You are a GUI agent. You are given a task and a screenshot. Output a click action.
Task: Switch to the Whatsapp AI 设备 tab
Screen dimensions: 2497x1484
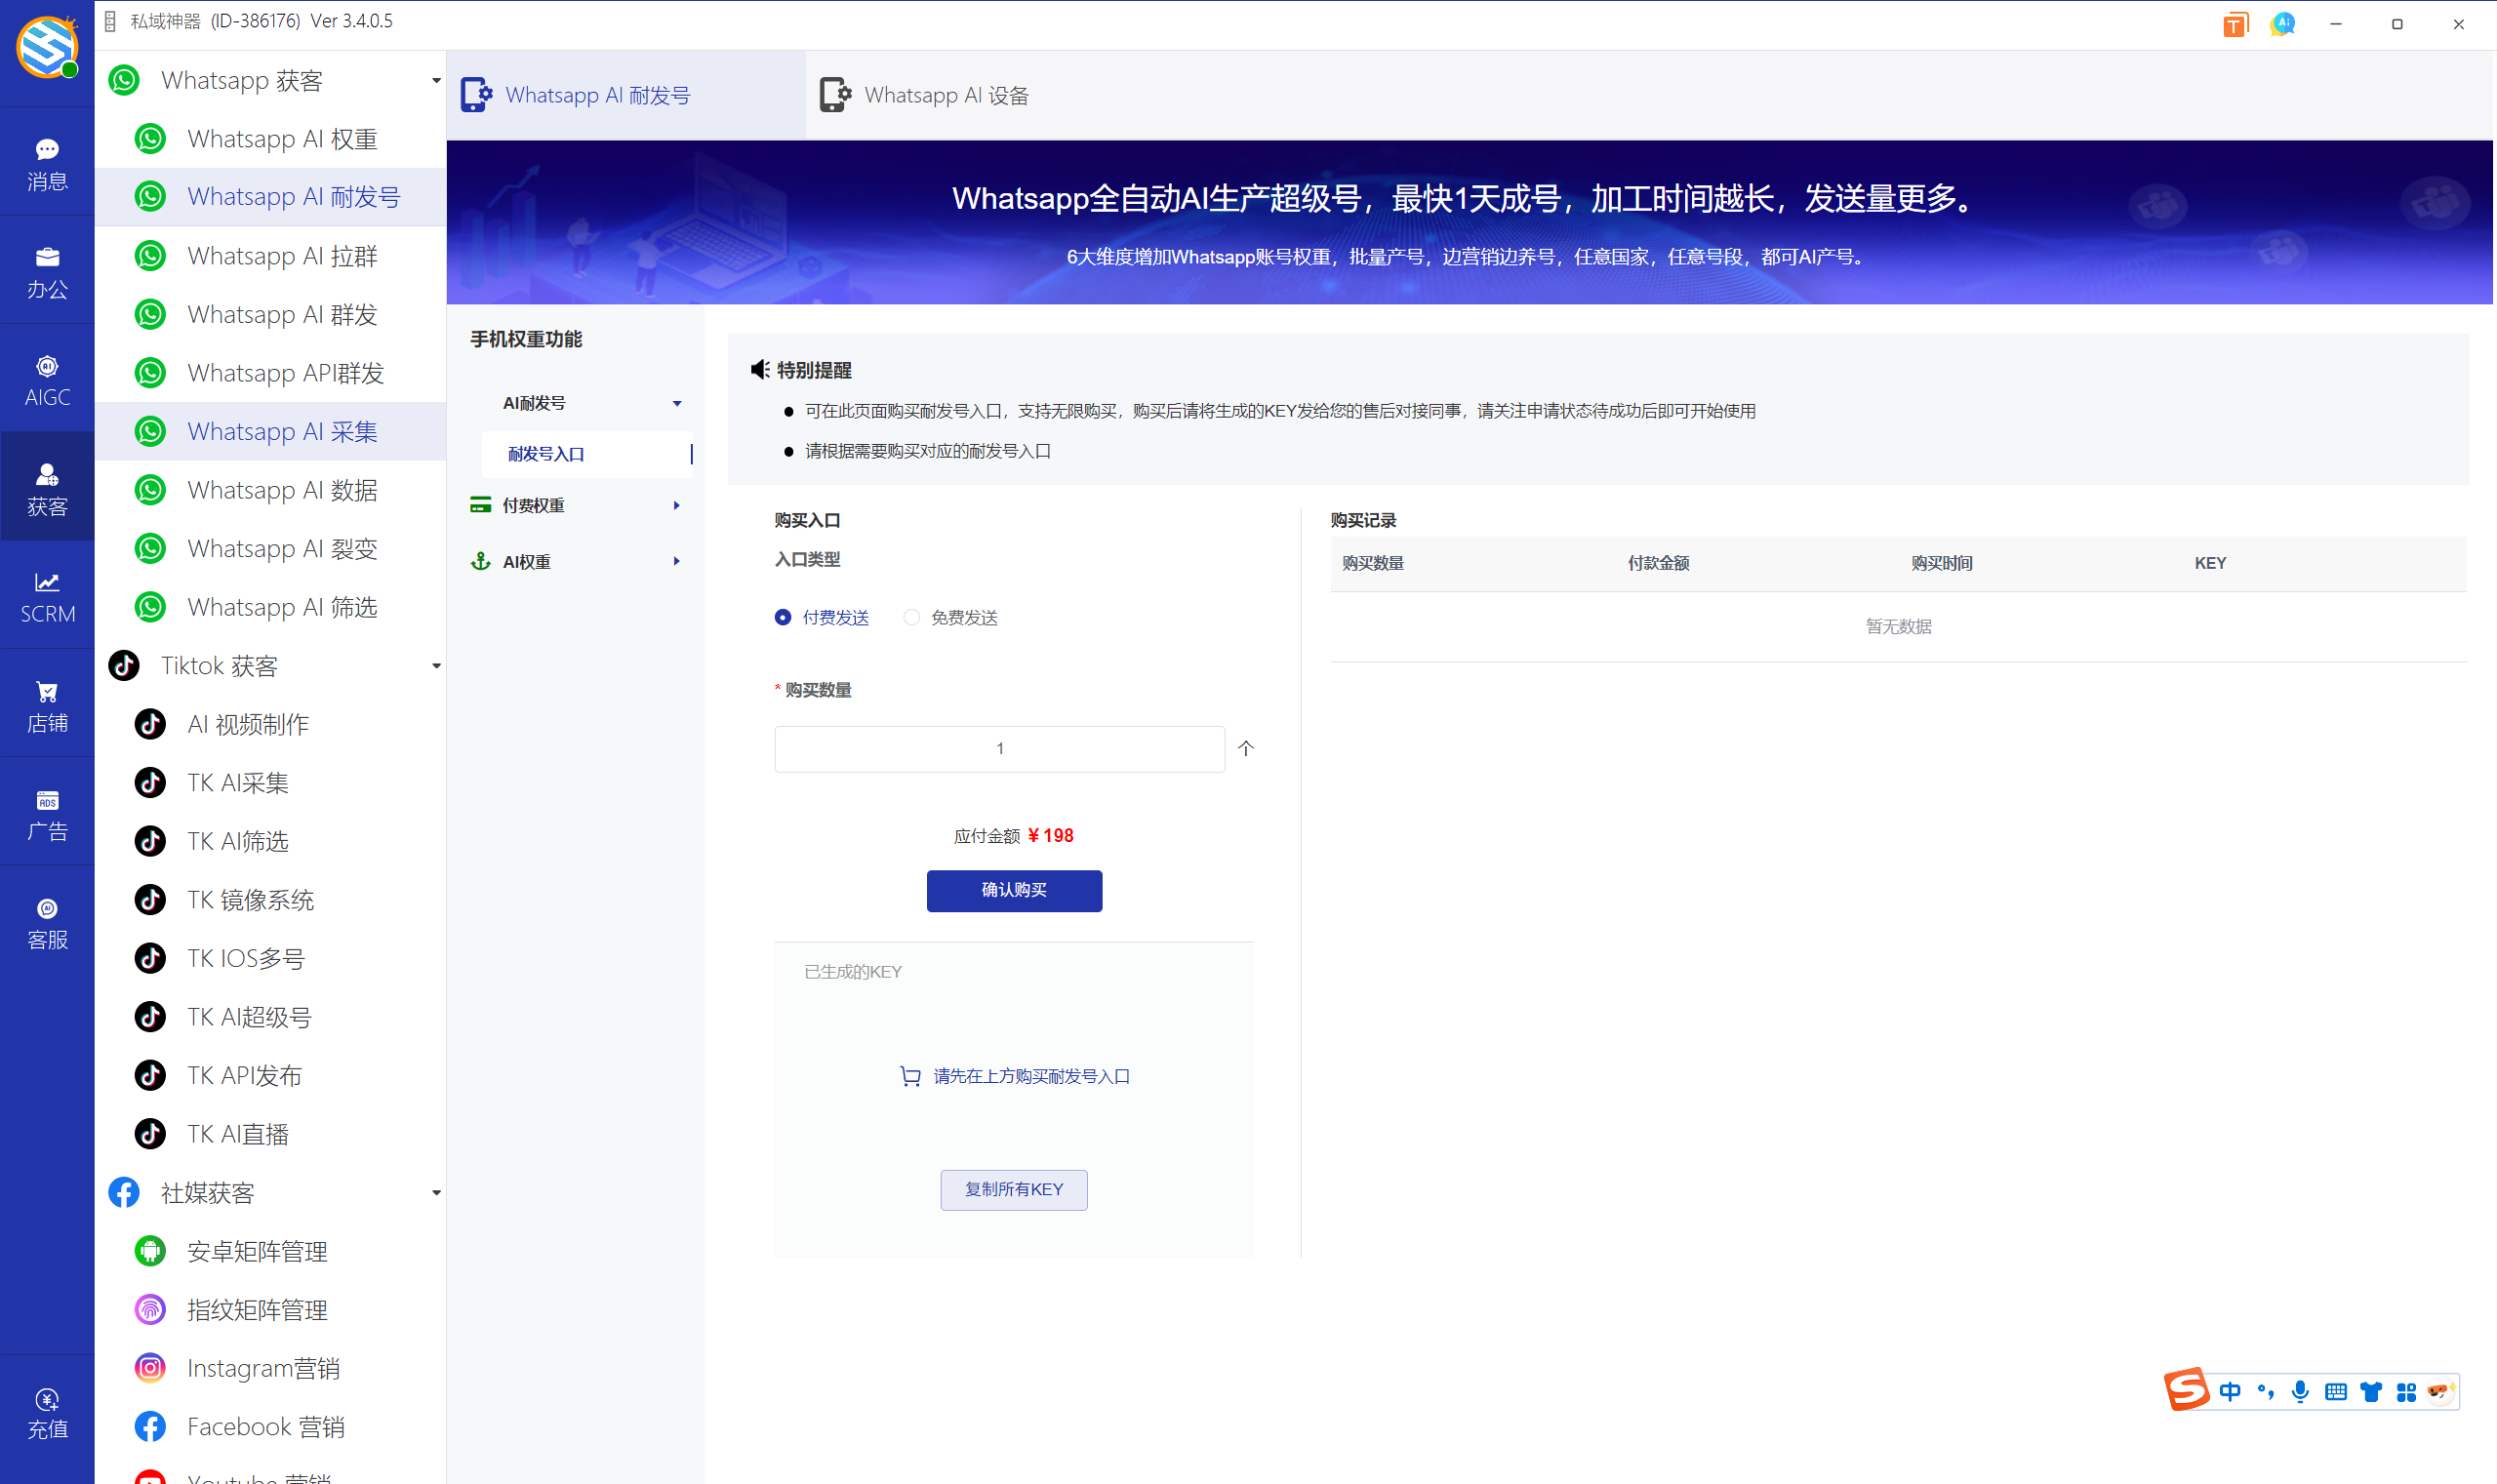pos(926,95)
